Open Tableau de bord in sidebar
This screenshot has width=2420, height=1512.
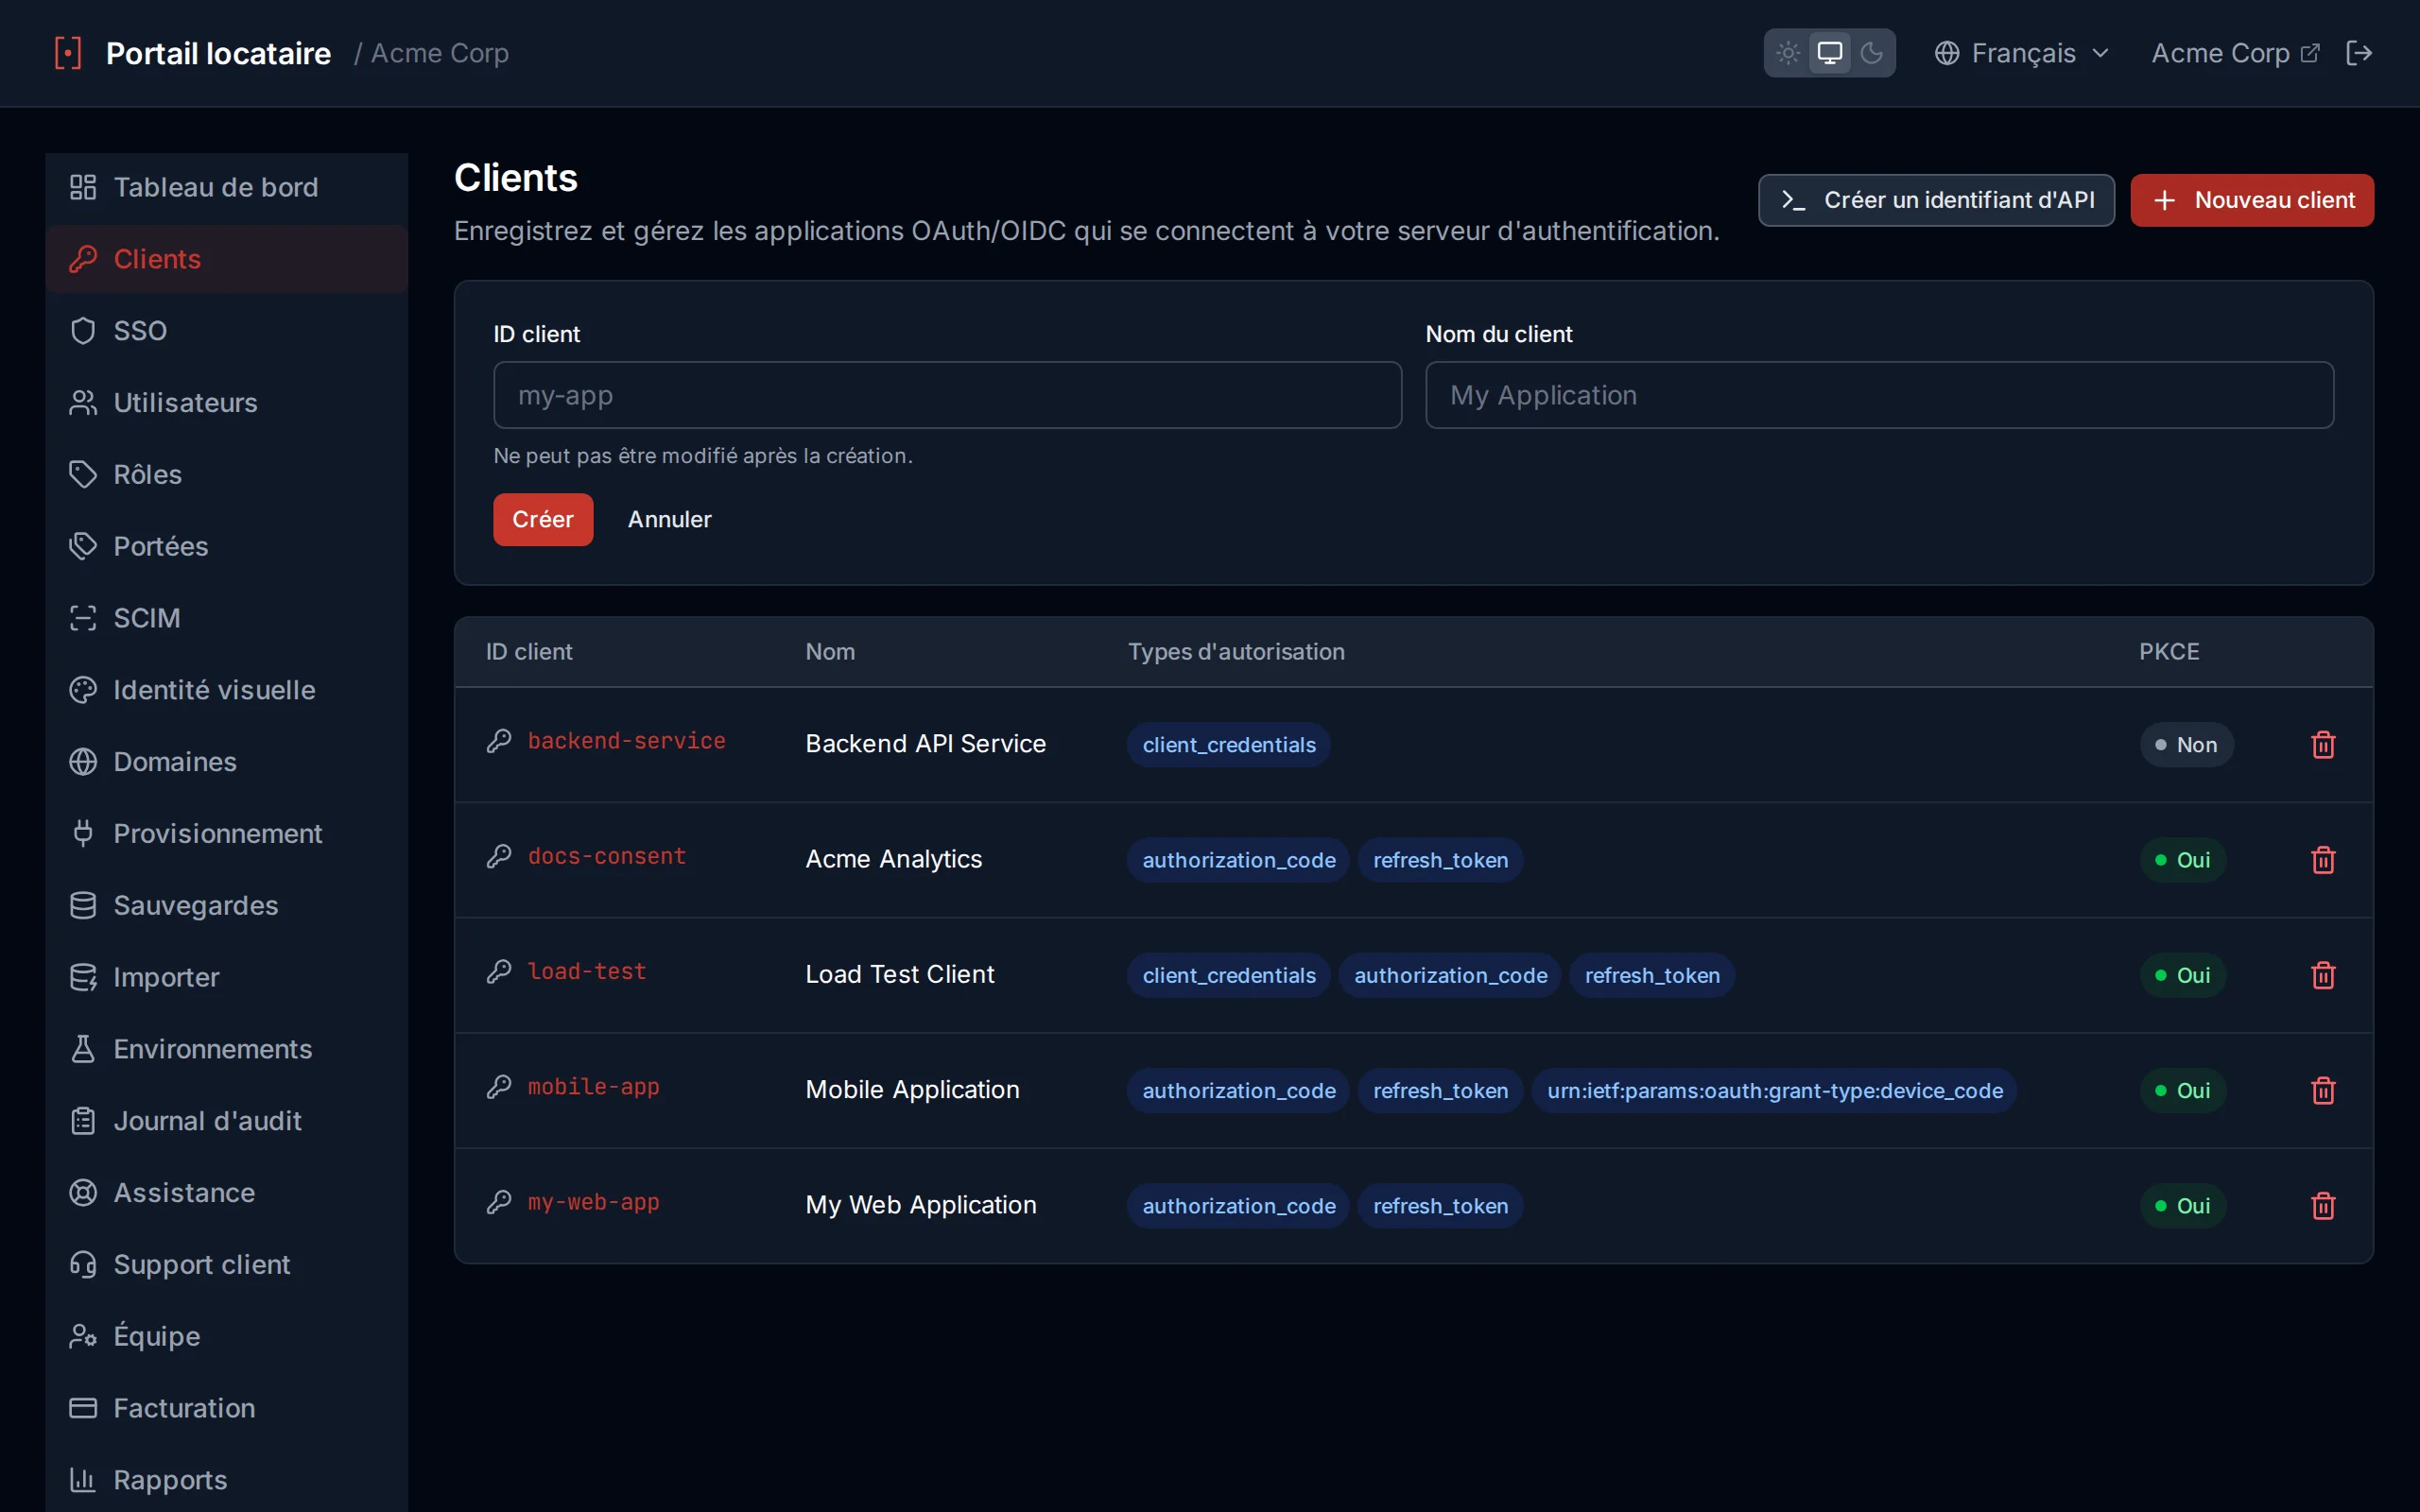click(227, 187)
